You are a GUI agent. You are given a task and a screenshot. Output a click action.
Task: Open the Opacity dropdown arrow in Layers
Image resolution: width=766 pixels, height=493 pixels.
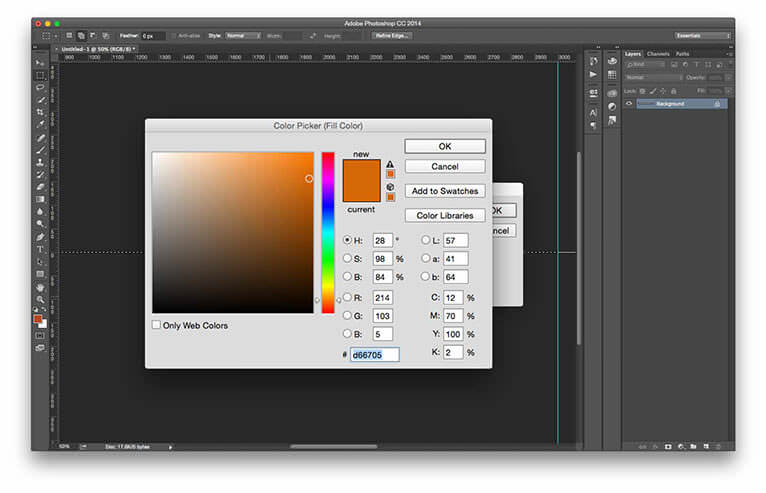728,78
